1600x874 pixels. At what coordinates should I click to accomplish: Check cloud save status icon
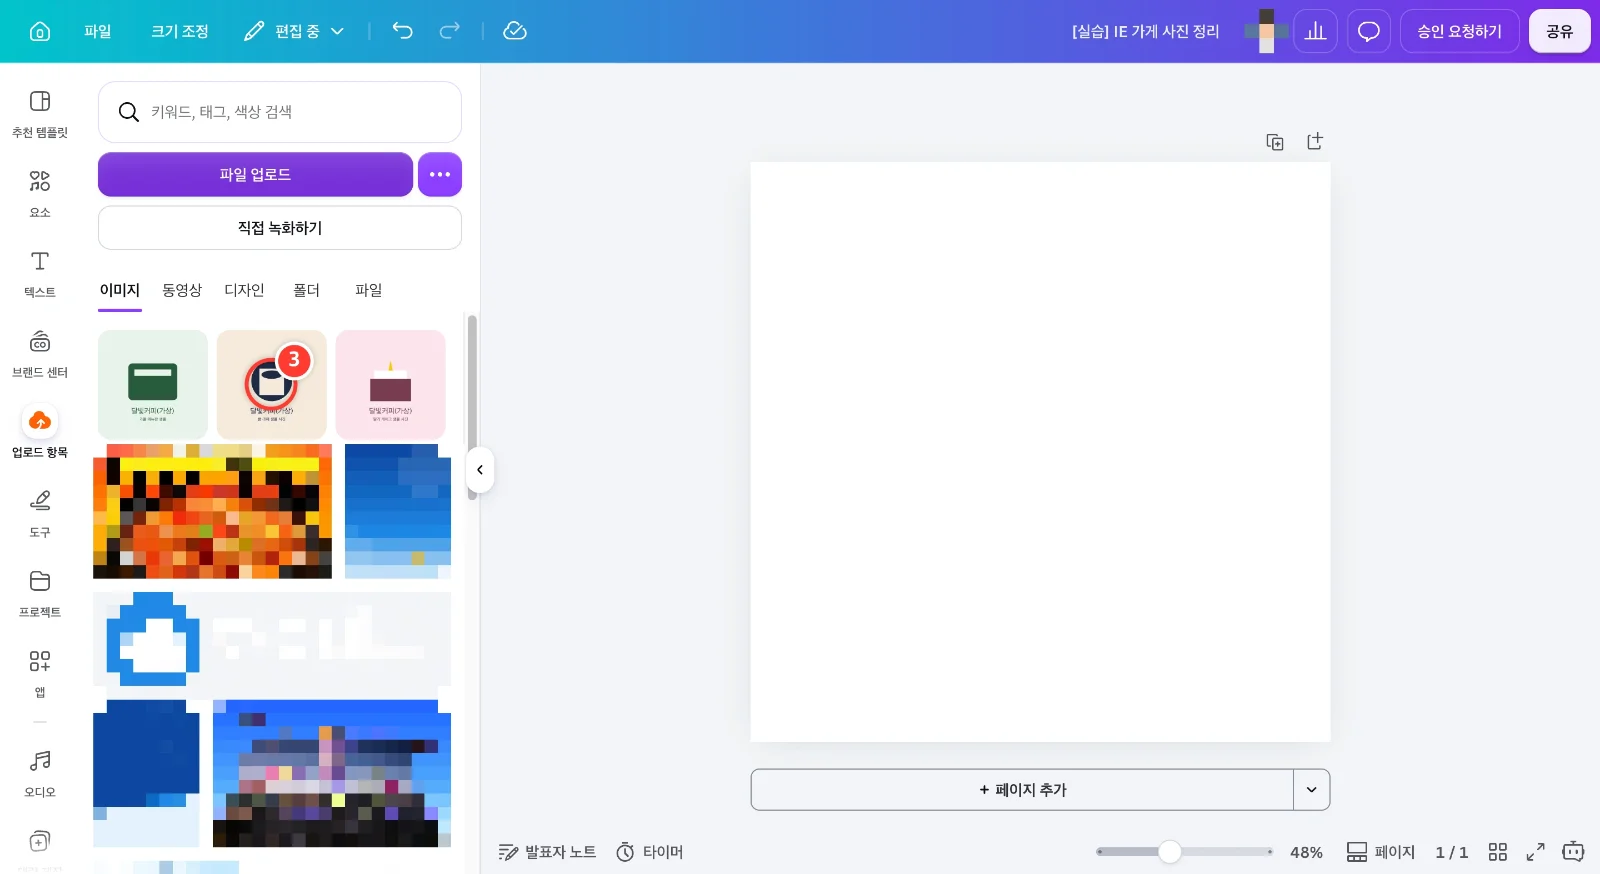[x=514, y=31]
